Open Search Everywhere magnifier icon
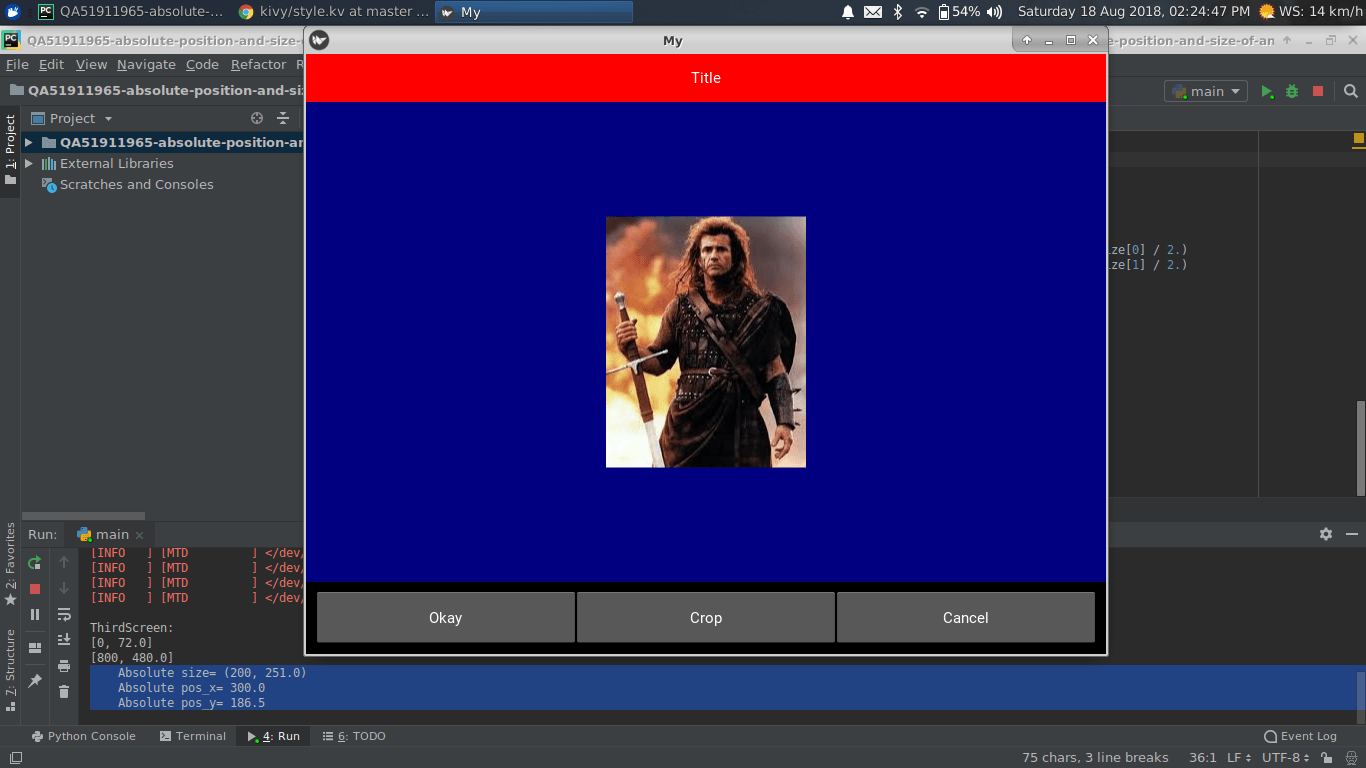The height and width of the screenshot is (768, 1366). [x=1351, y=91]
